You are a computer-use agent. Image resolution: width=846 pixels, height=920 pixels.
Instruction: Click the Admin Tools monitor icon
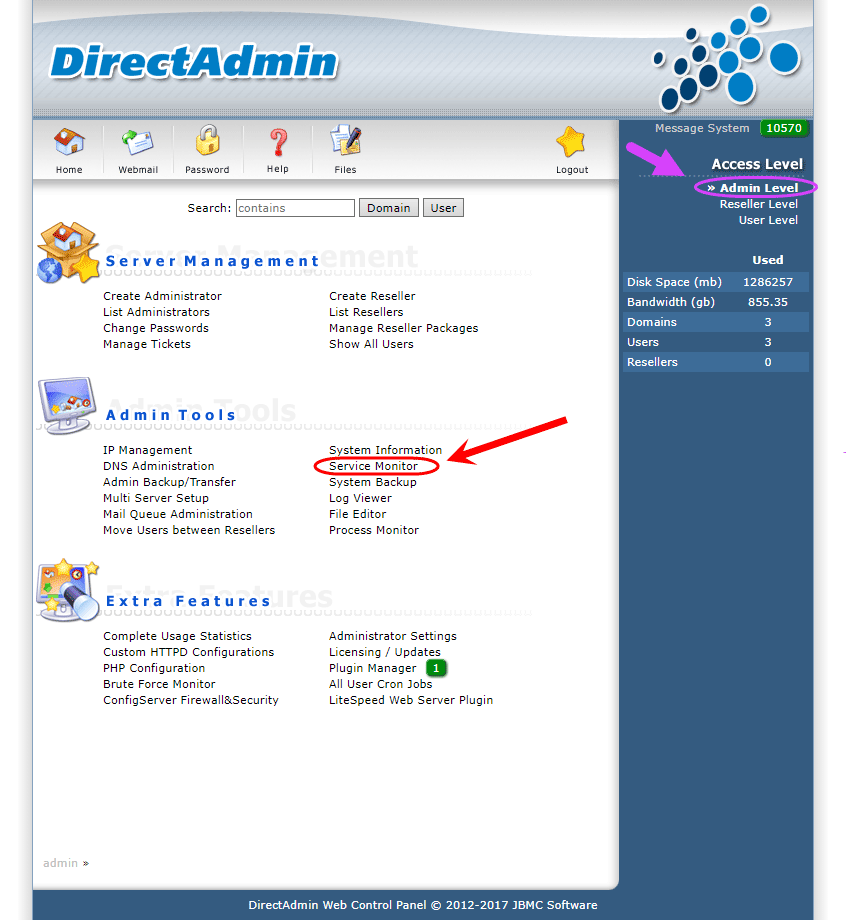67,405
